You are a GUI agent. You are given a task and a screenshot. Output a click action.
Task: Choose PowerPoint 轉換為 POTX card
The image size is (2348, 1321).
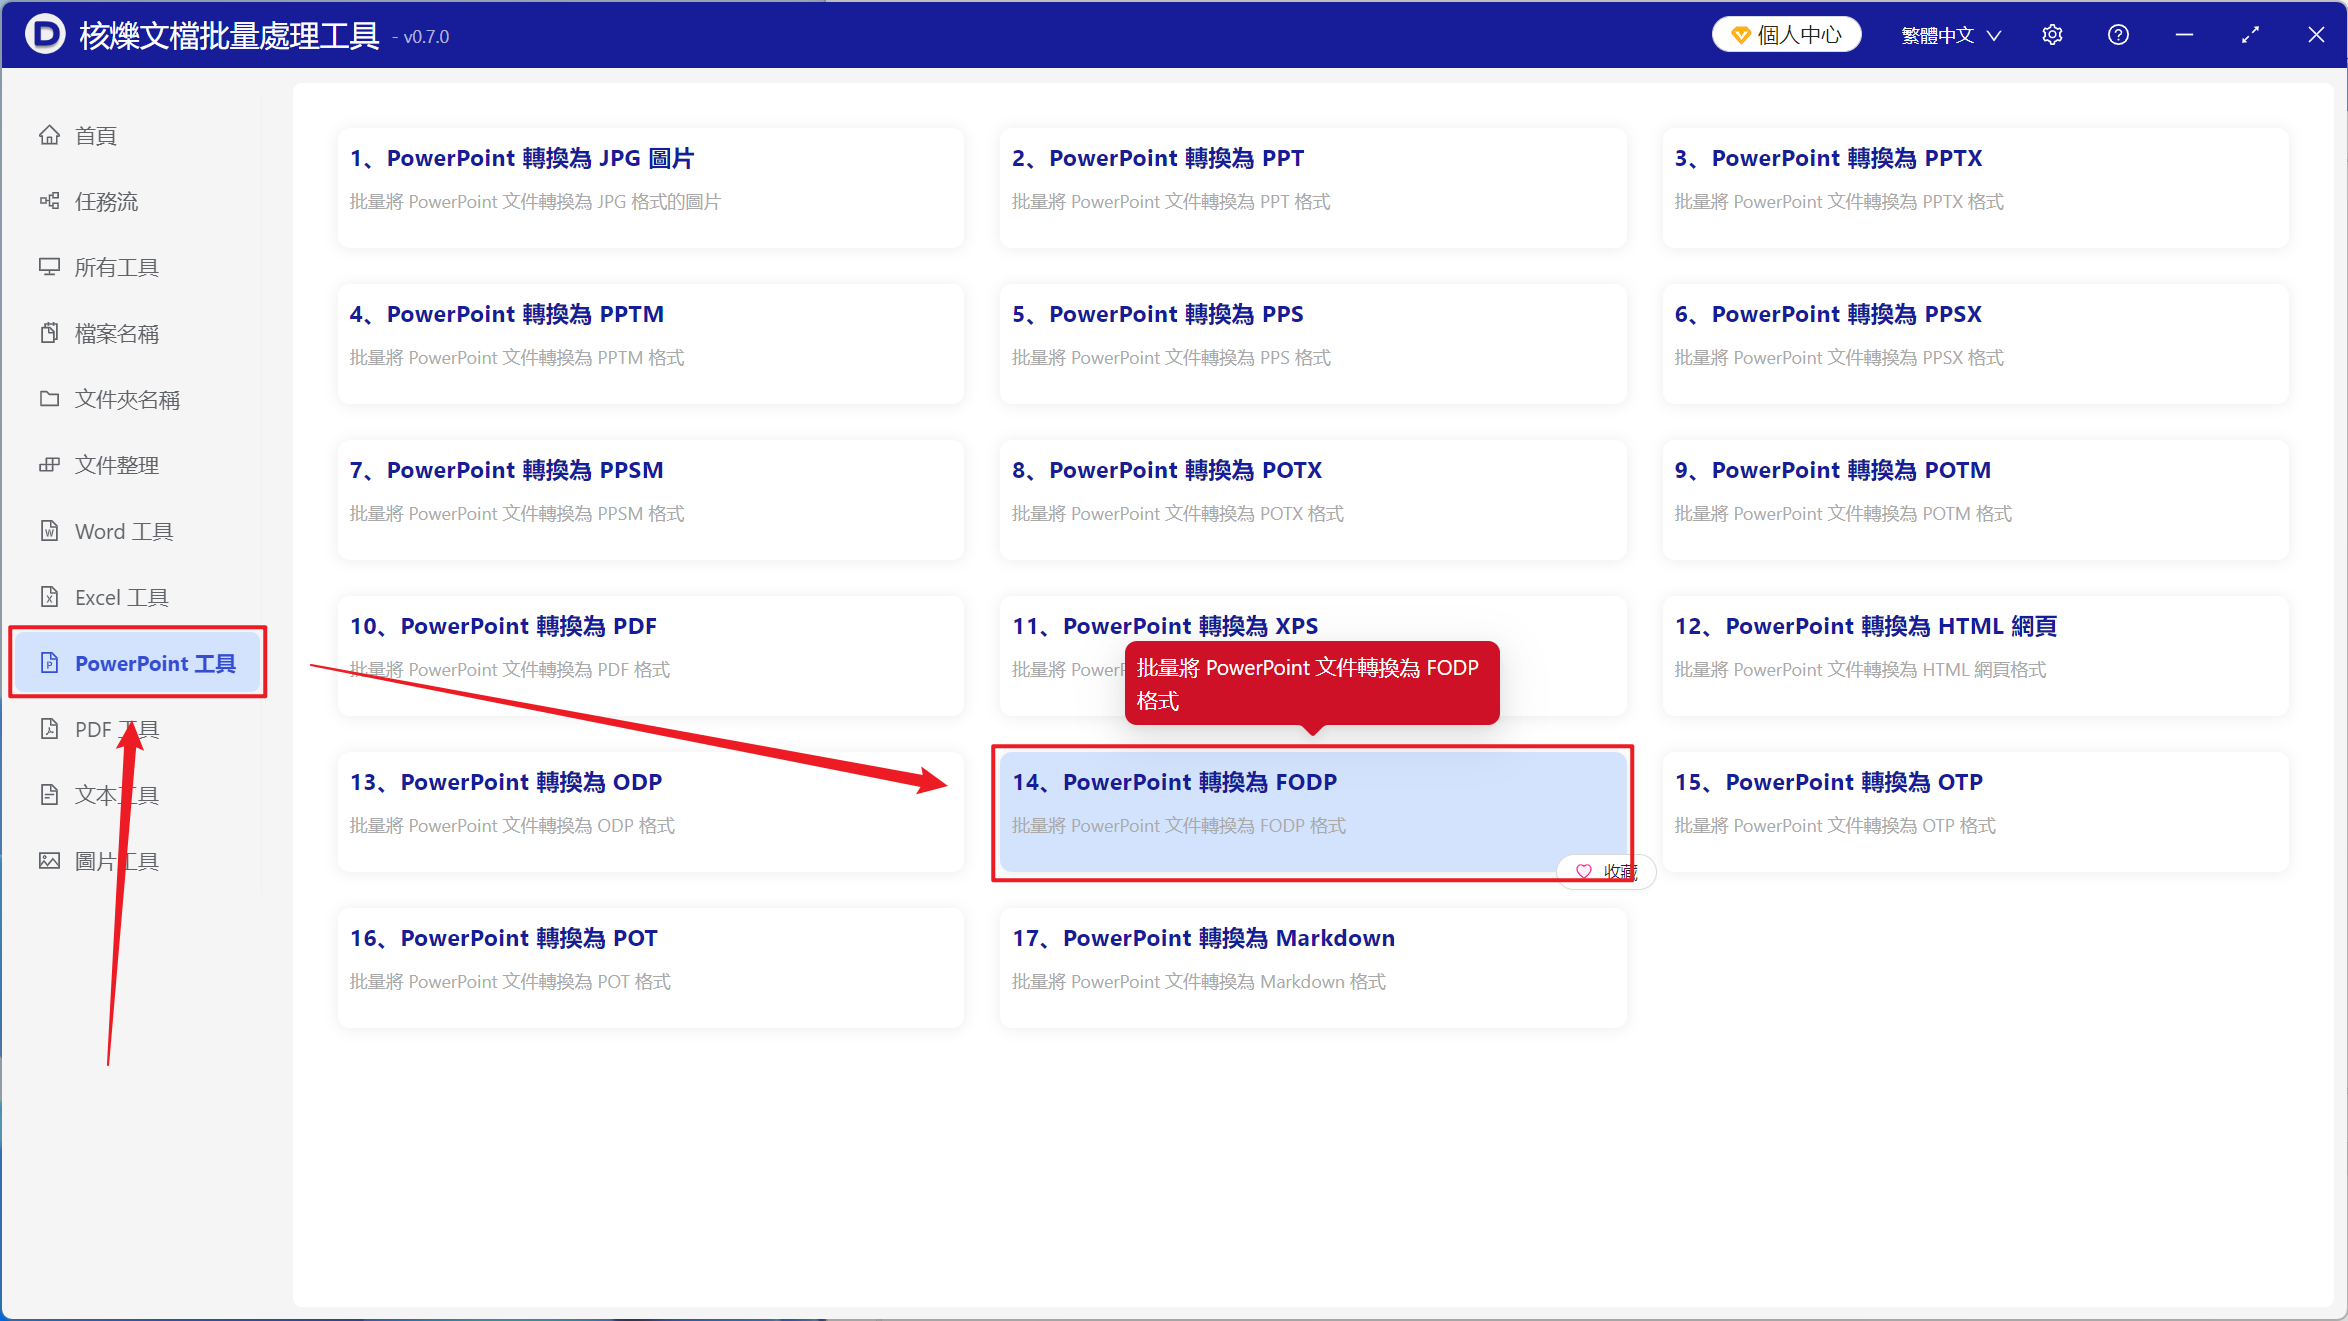(x=1313, y=499)
